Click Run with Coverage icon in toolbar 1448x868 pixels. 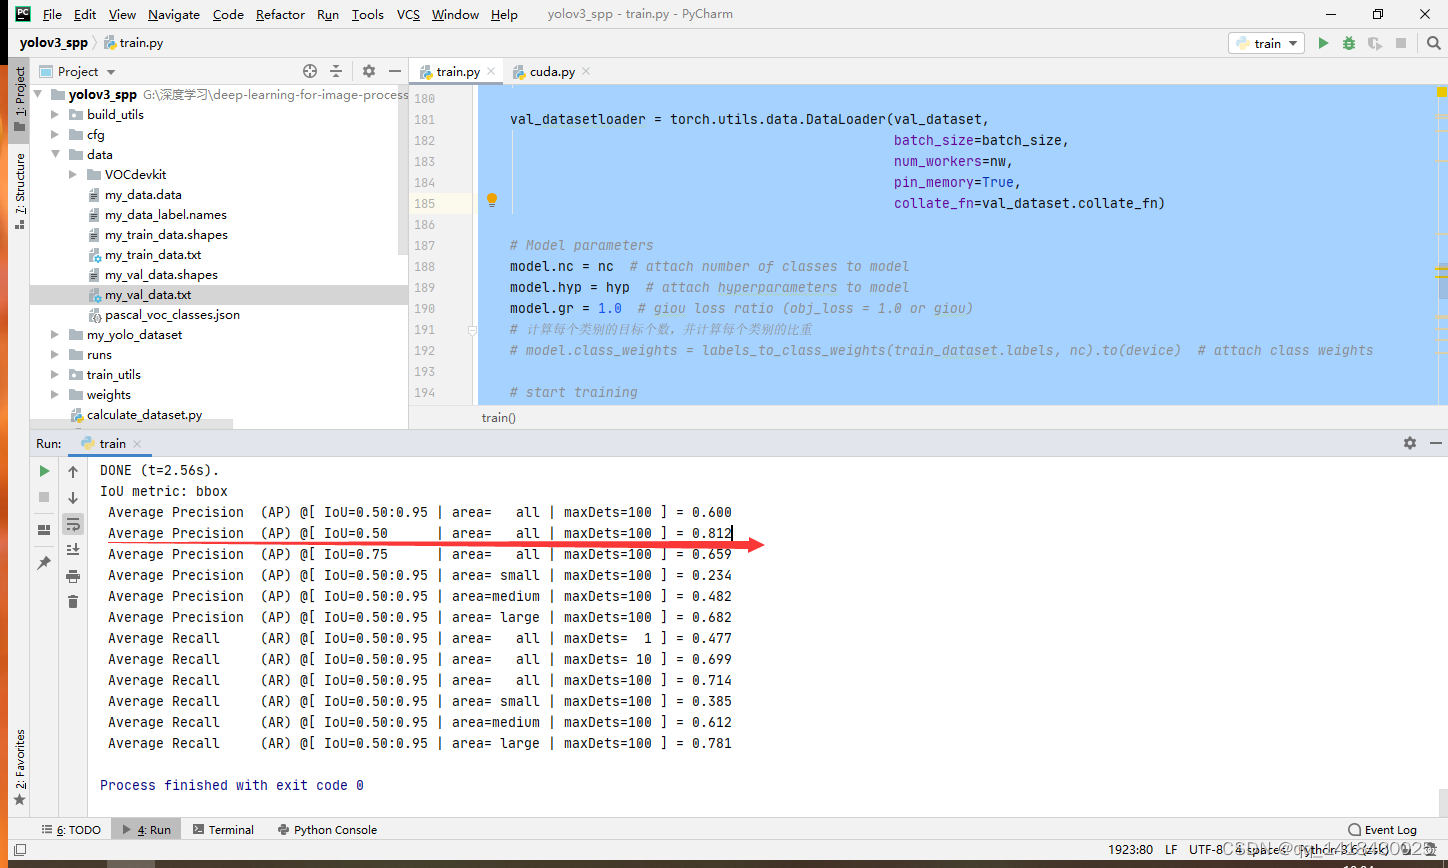click(x=1375, y=43)
